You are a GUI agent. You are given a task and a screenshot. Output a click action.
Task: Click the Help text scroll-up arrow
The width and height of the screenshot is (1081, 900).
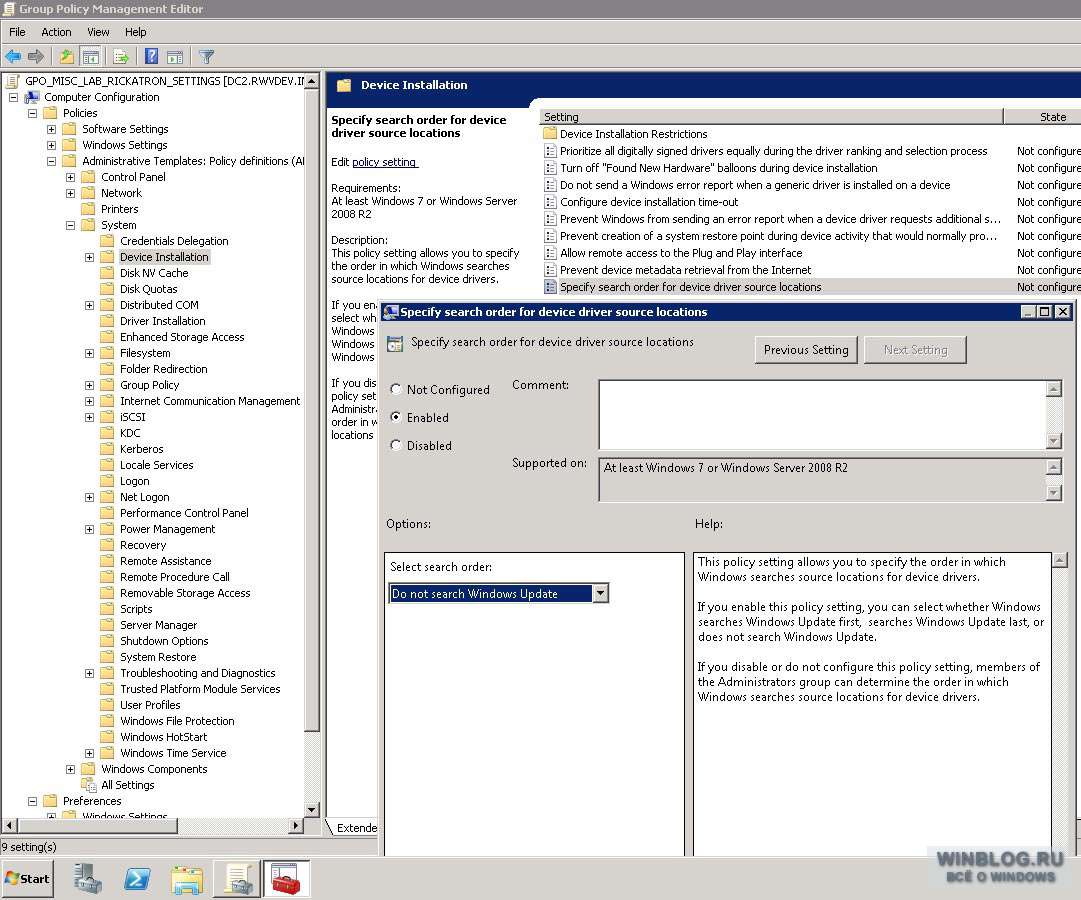pos(1060,560)
